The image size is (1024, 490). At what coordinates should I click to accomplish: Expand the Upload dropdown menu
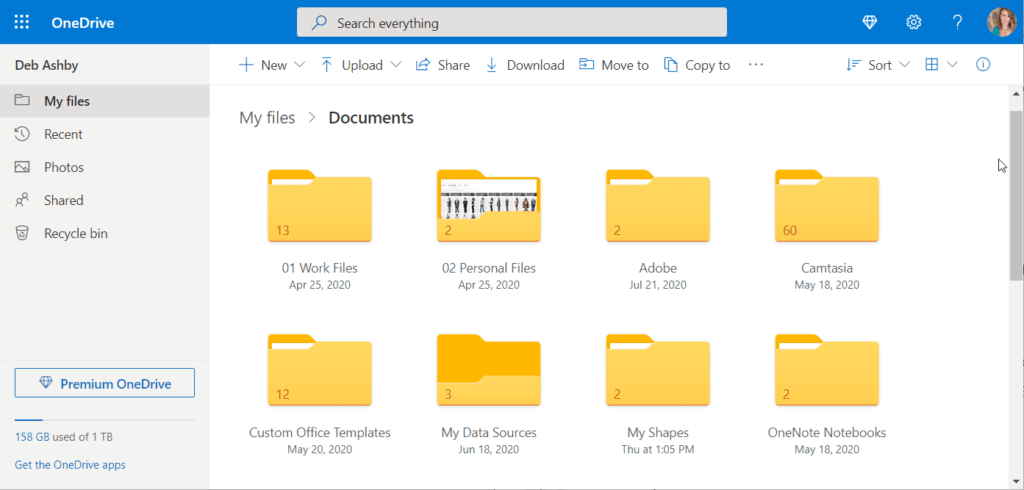360,65
